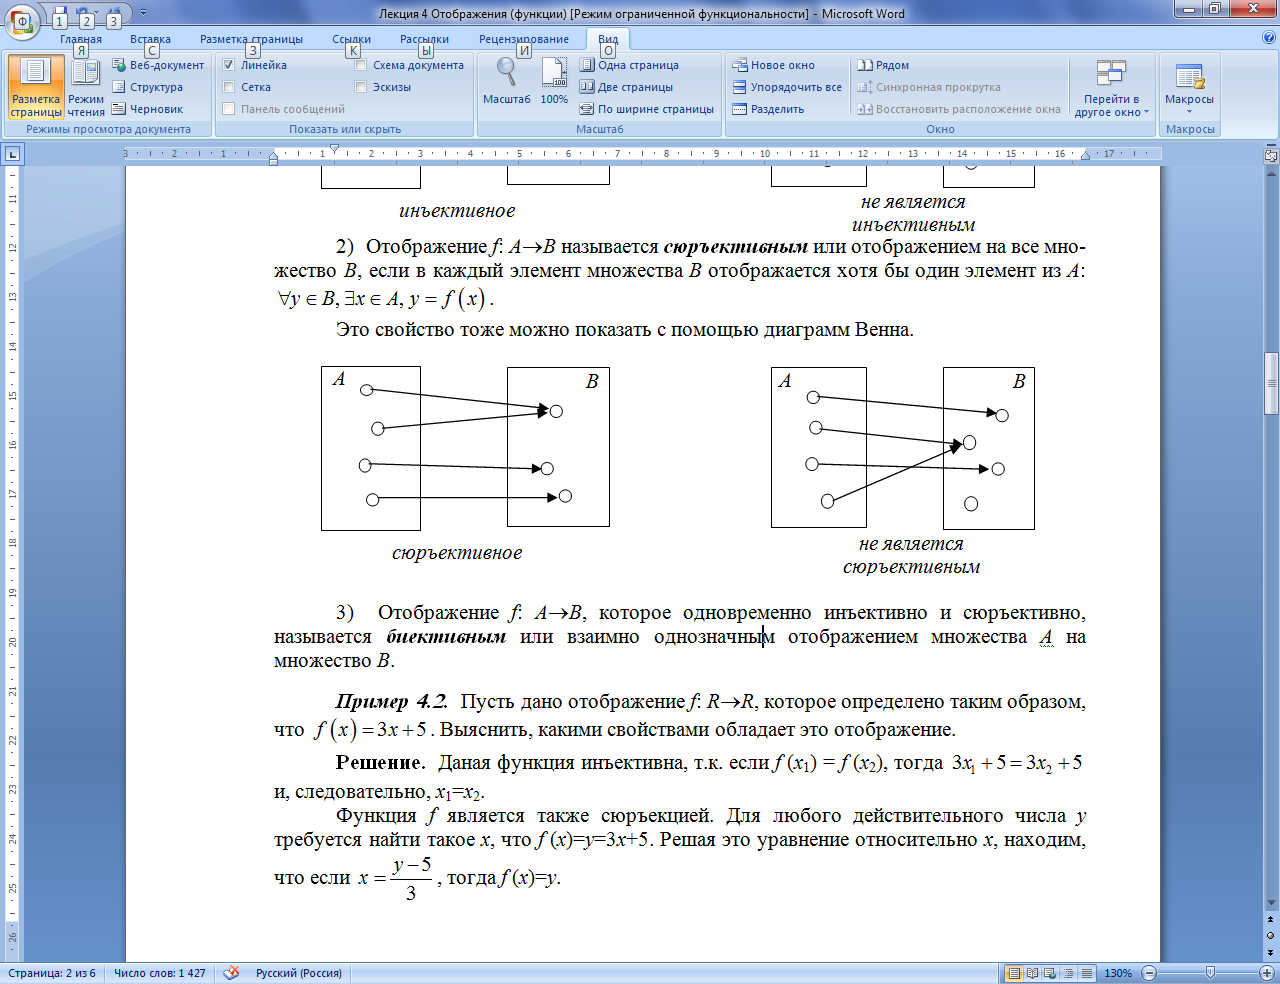Click Страница: 2 из 6 indicator
The height and width of the screenshot is (984, 1280).
coord(52,973)
